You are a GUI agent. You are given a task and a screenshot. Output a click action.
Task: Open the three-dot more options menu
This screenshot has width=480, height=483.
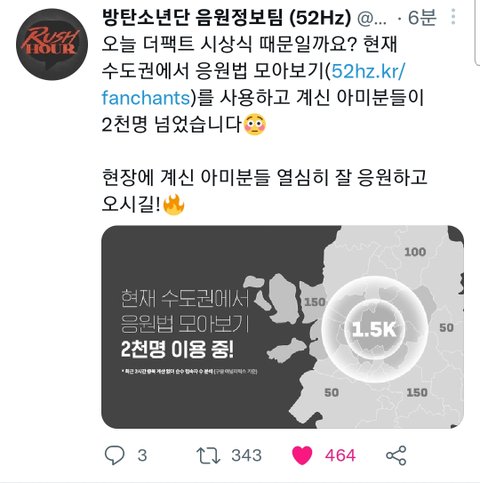tap(453, 17)
